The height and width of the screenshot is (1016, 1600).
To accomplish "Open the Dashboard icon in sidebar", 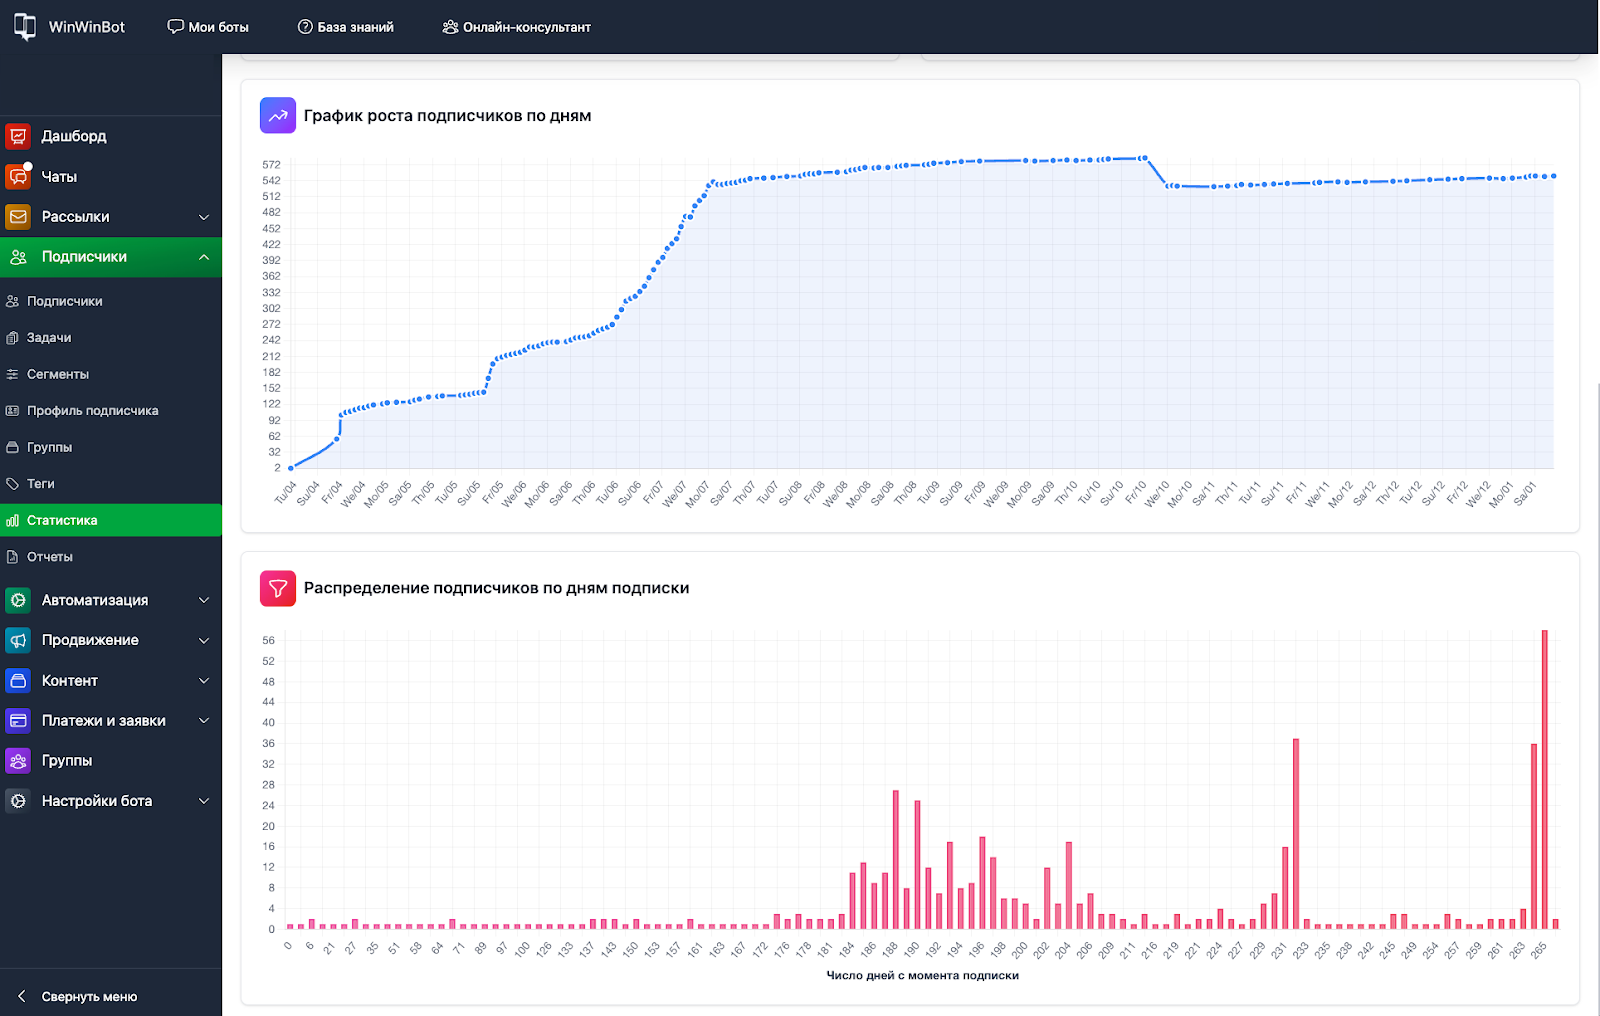I will tap(18, 136).
